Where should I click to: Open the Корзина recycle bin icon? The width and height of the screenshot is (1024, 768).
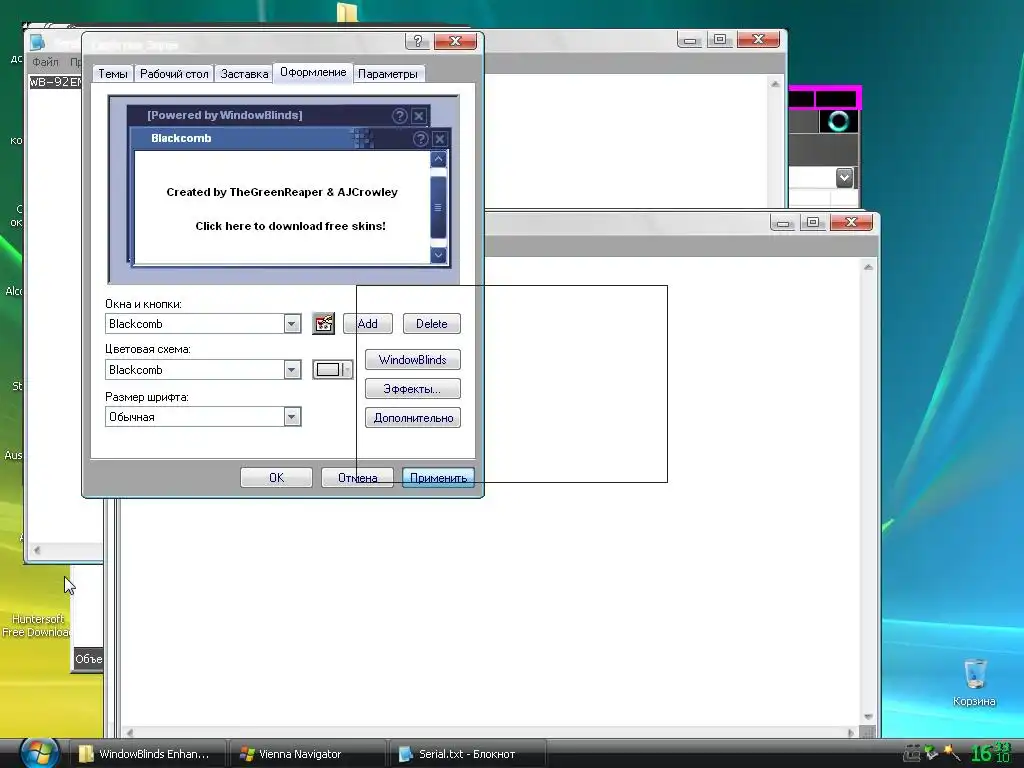point(974,682)
